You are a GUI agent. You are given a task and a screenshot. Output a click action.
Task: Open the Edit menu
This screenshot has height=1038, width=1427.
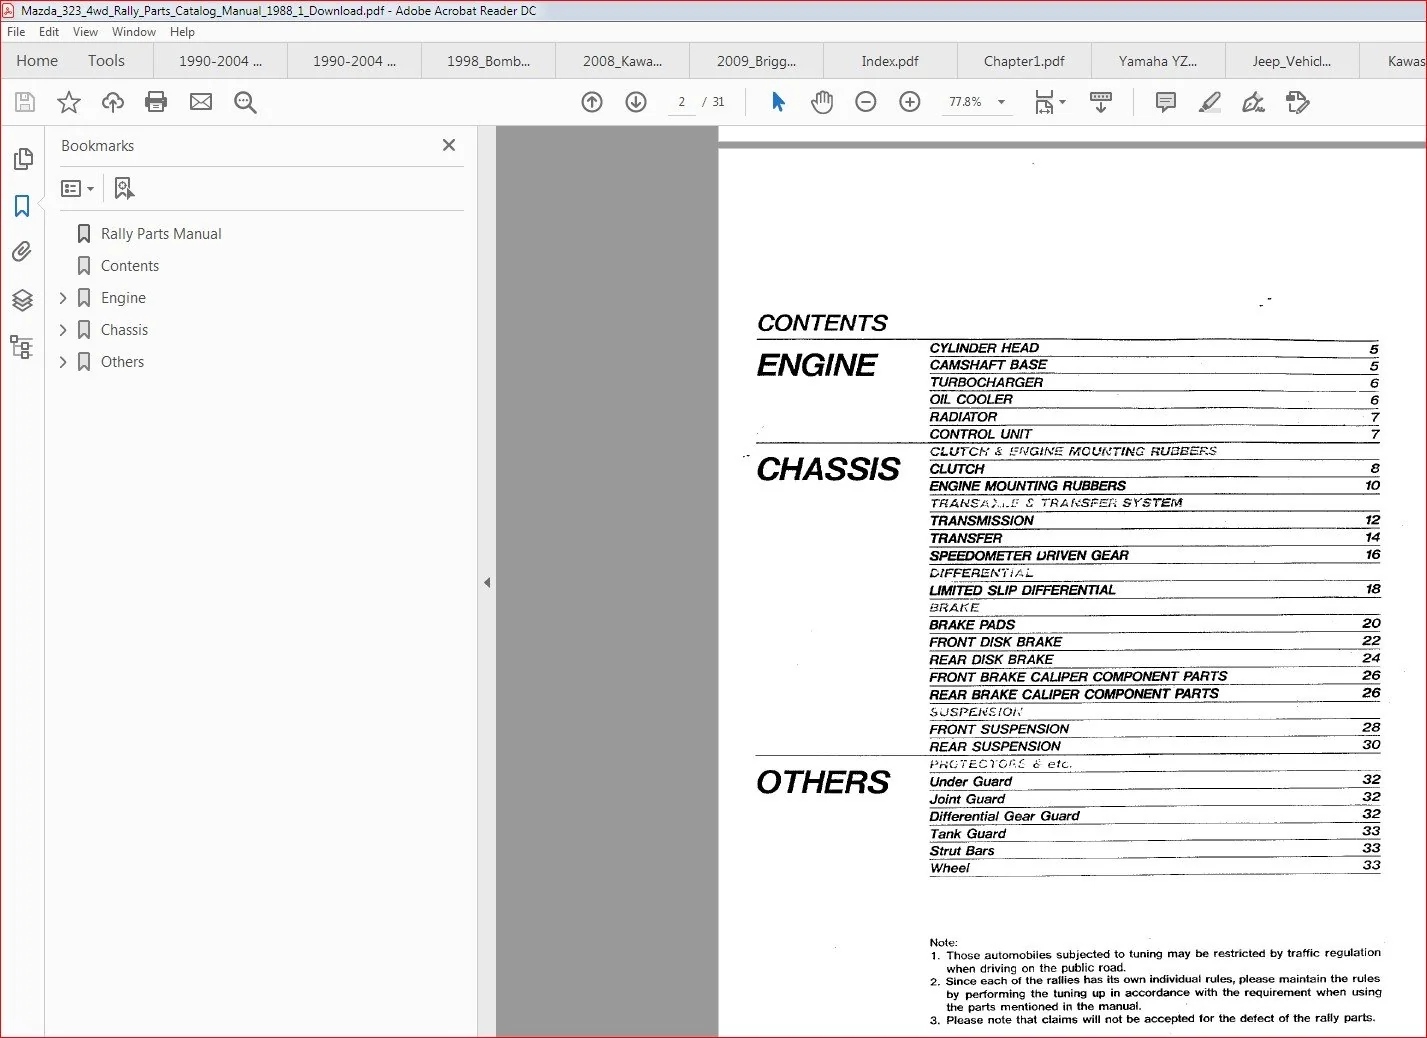tap(49, 32)
